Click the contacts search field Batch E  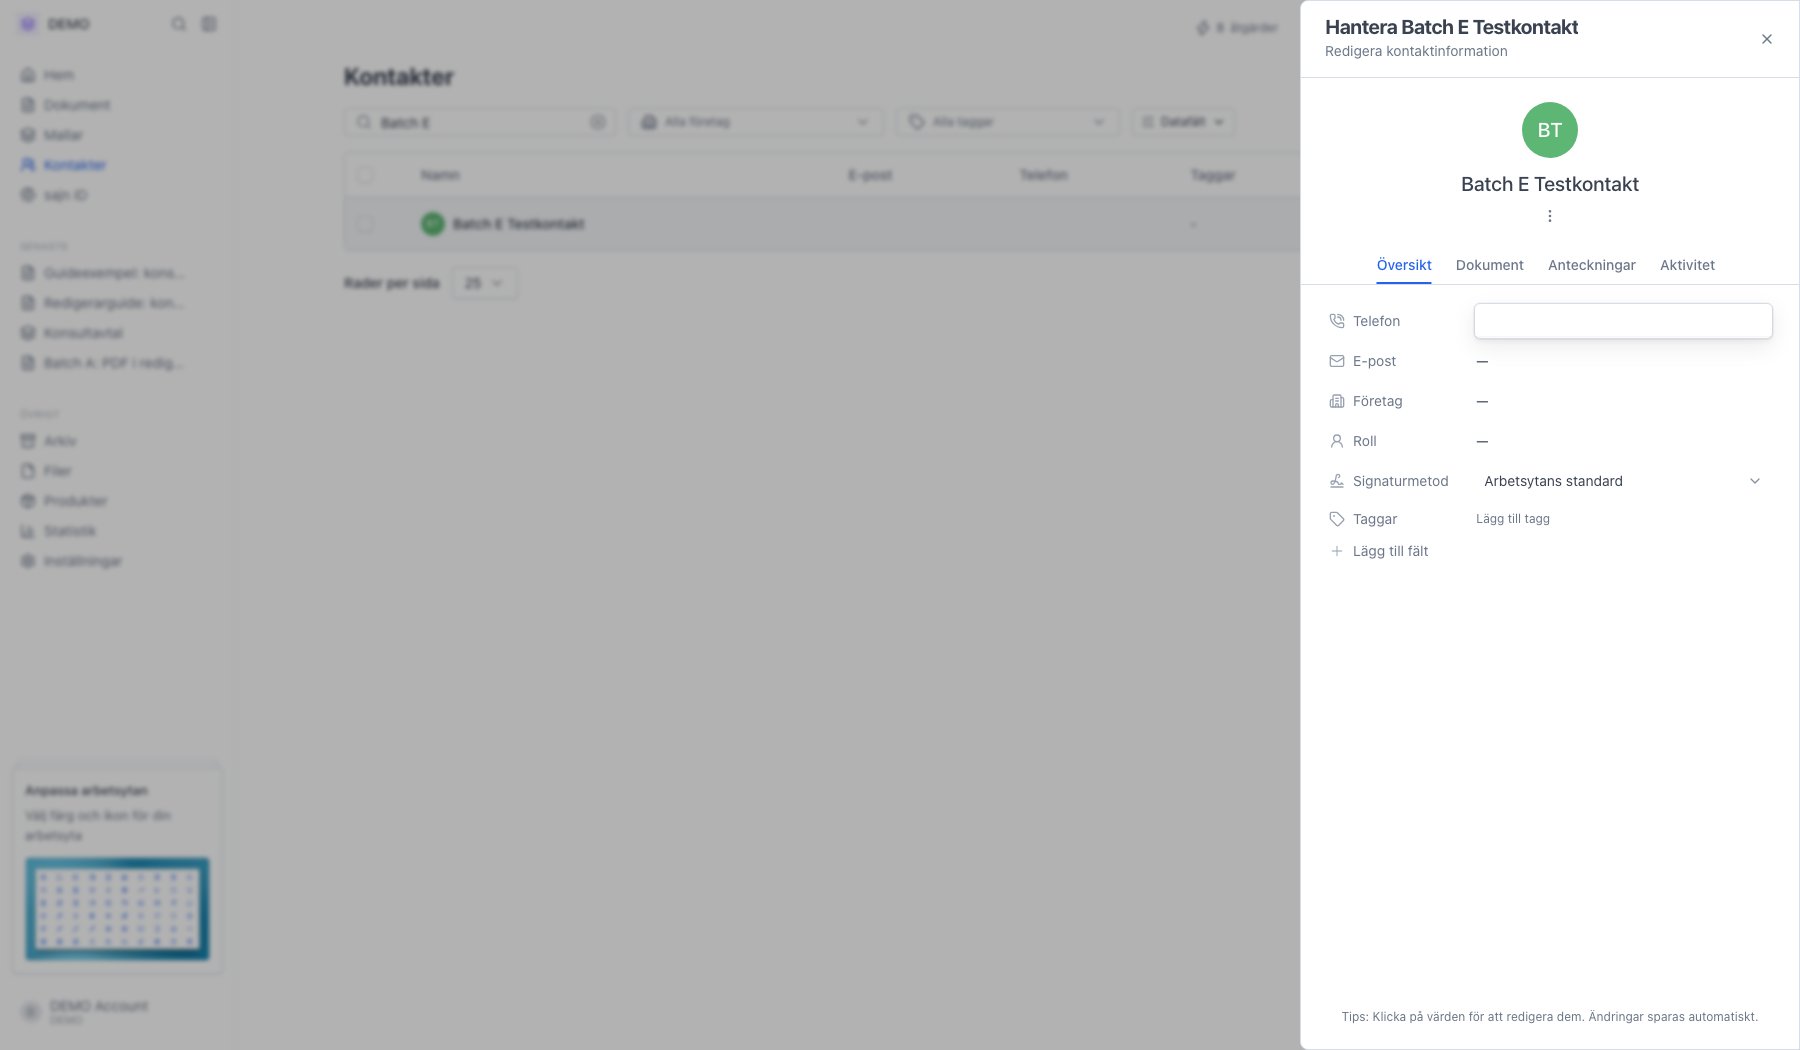click(x=480, y=122)
